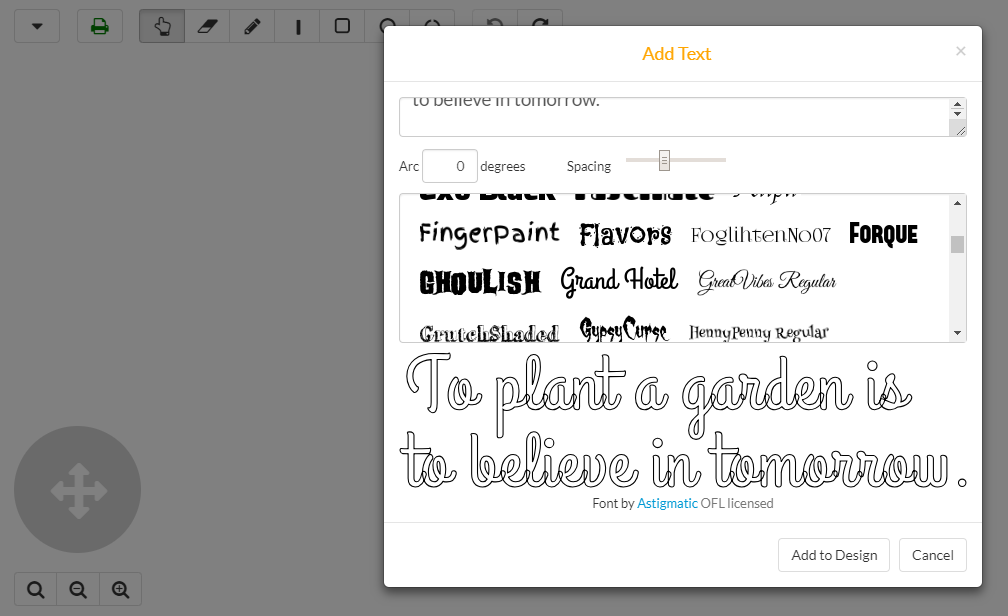Screen dimensions: 1008x616
Task: Select the Rectangle shape tool
Action: coord(341,26)
